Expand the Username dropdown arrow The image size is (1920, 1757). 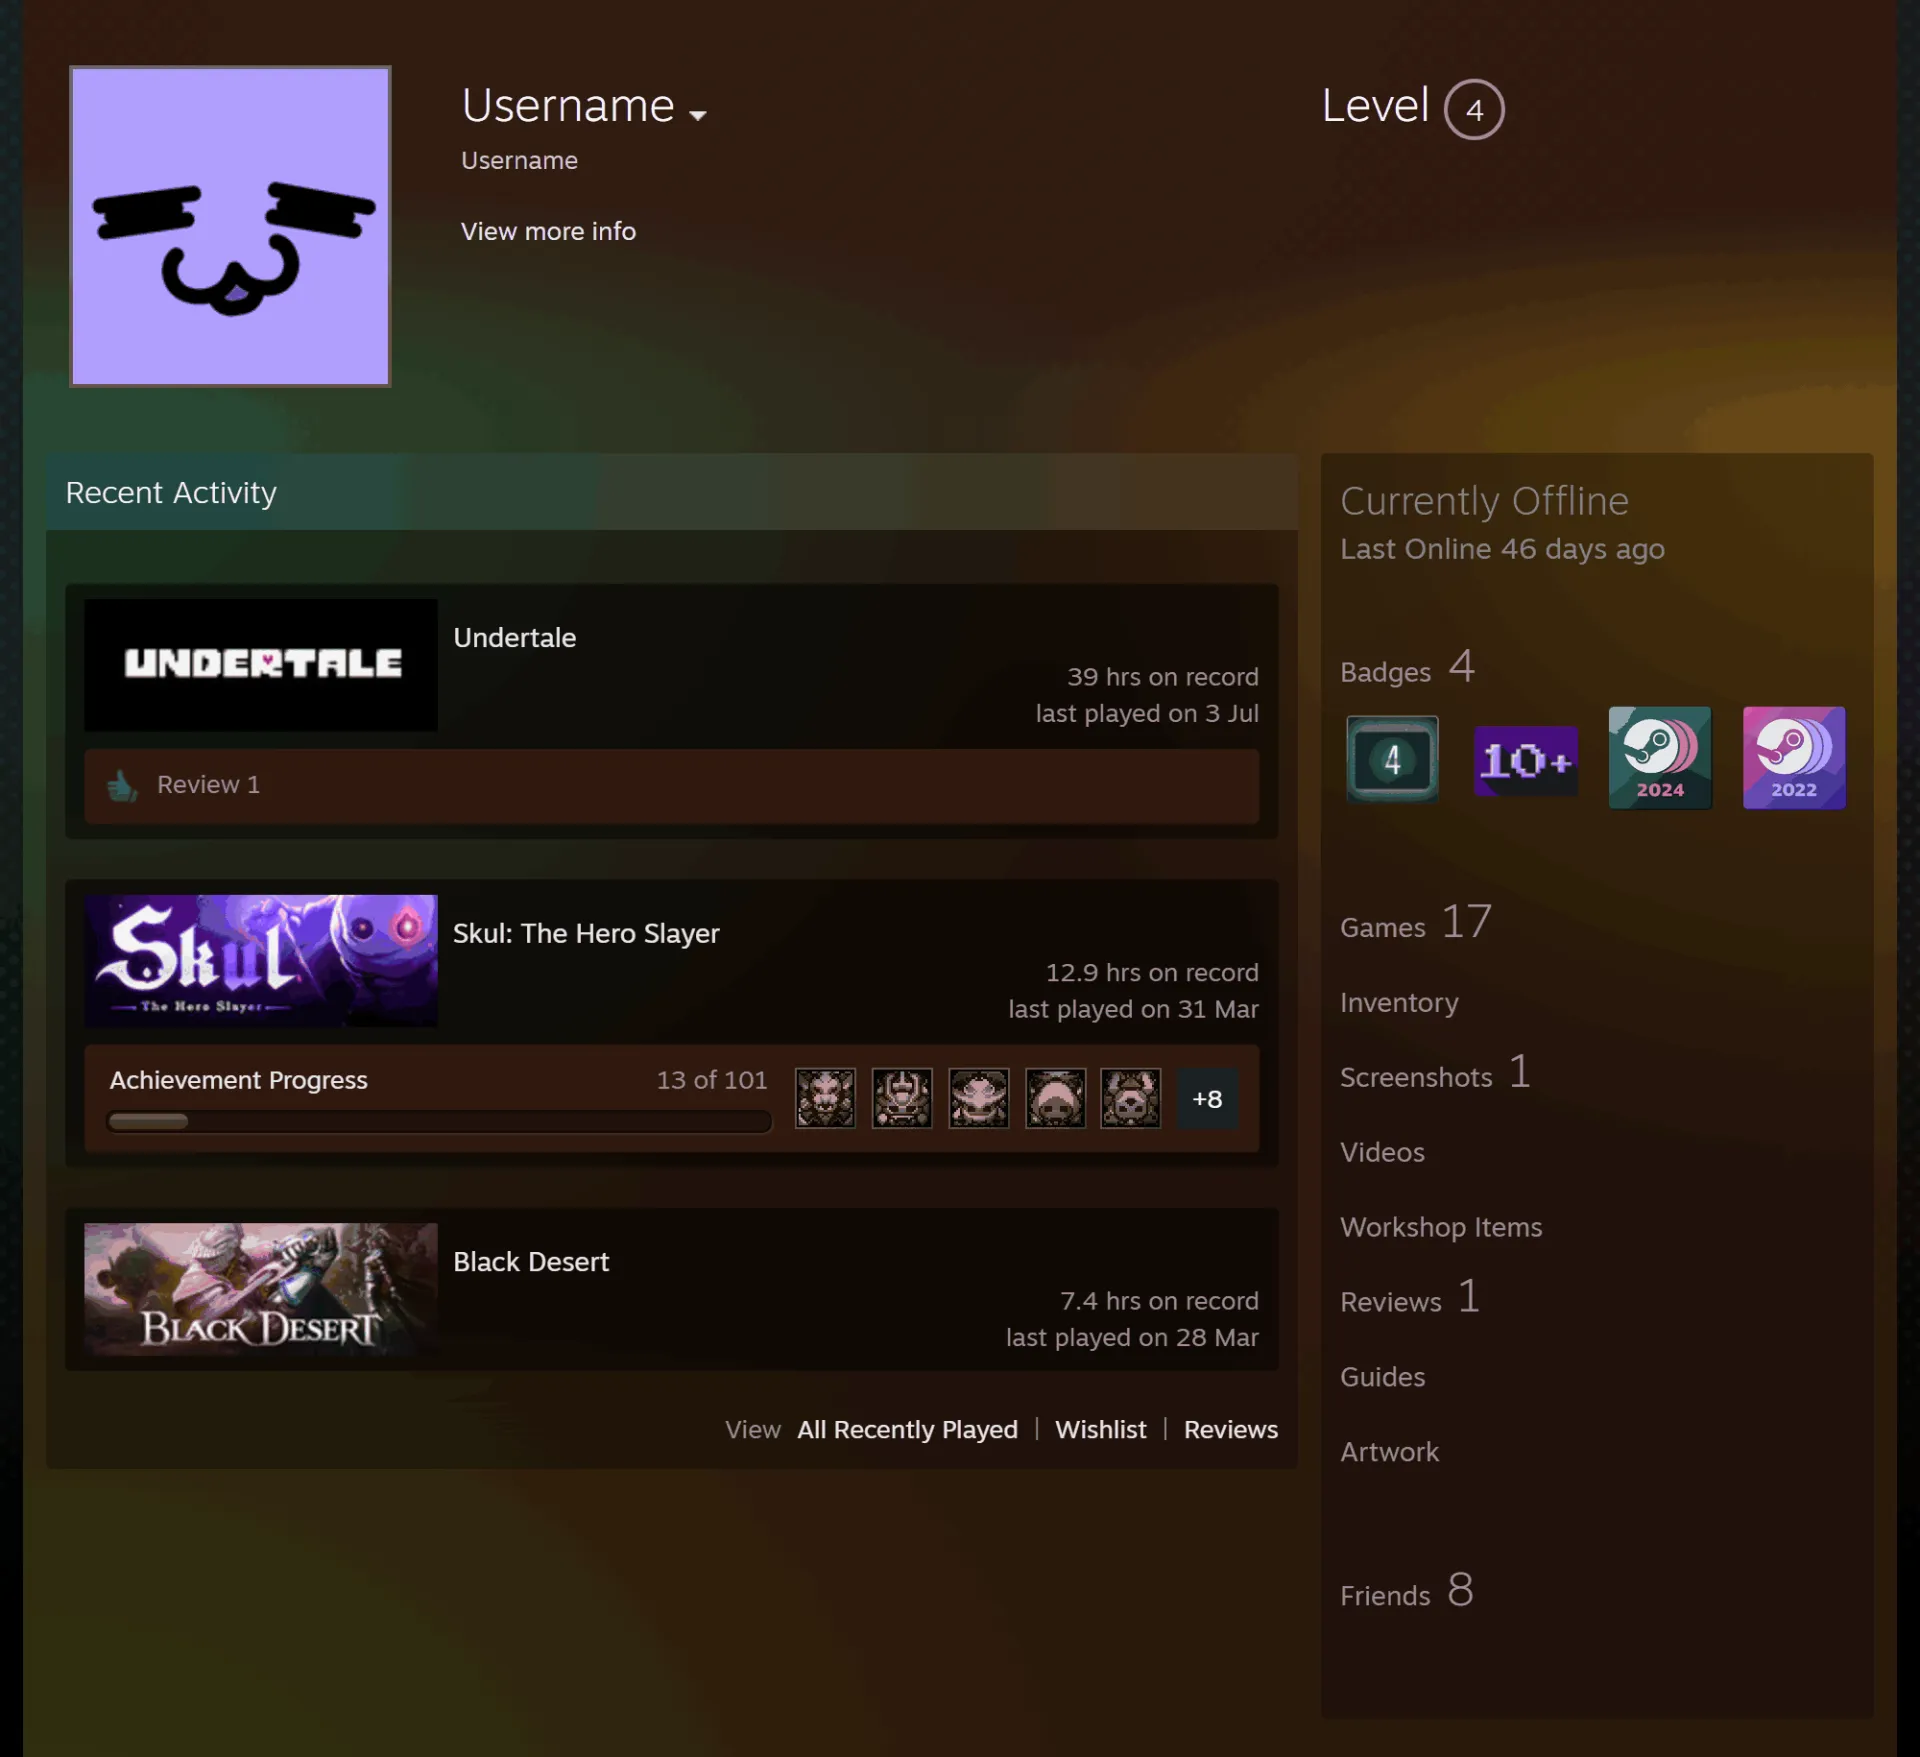pyautogui.click(x=698, y=115)
